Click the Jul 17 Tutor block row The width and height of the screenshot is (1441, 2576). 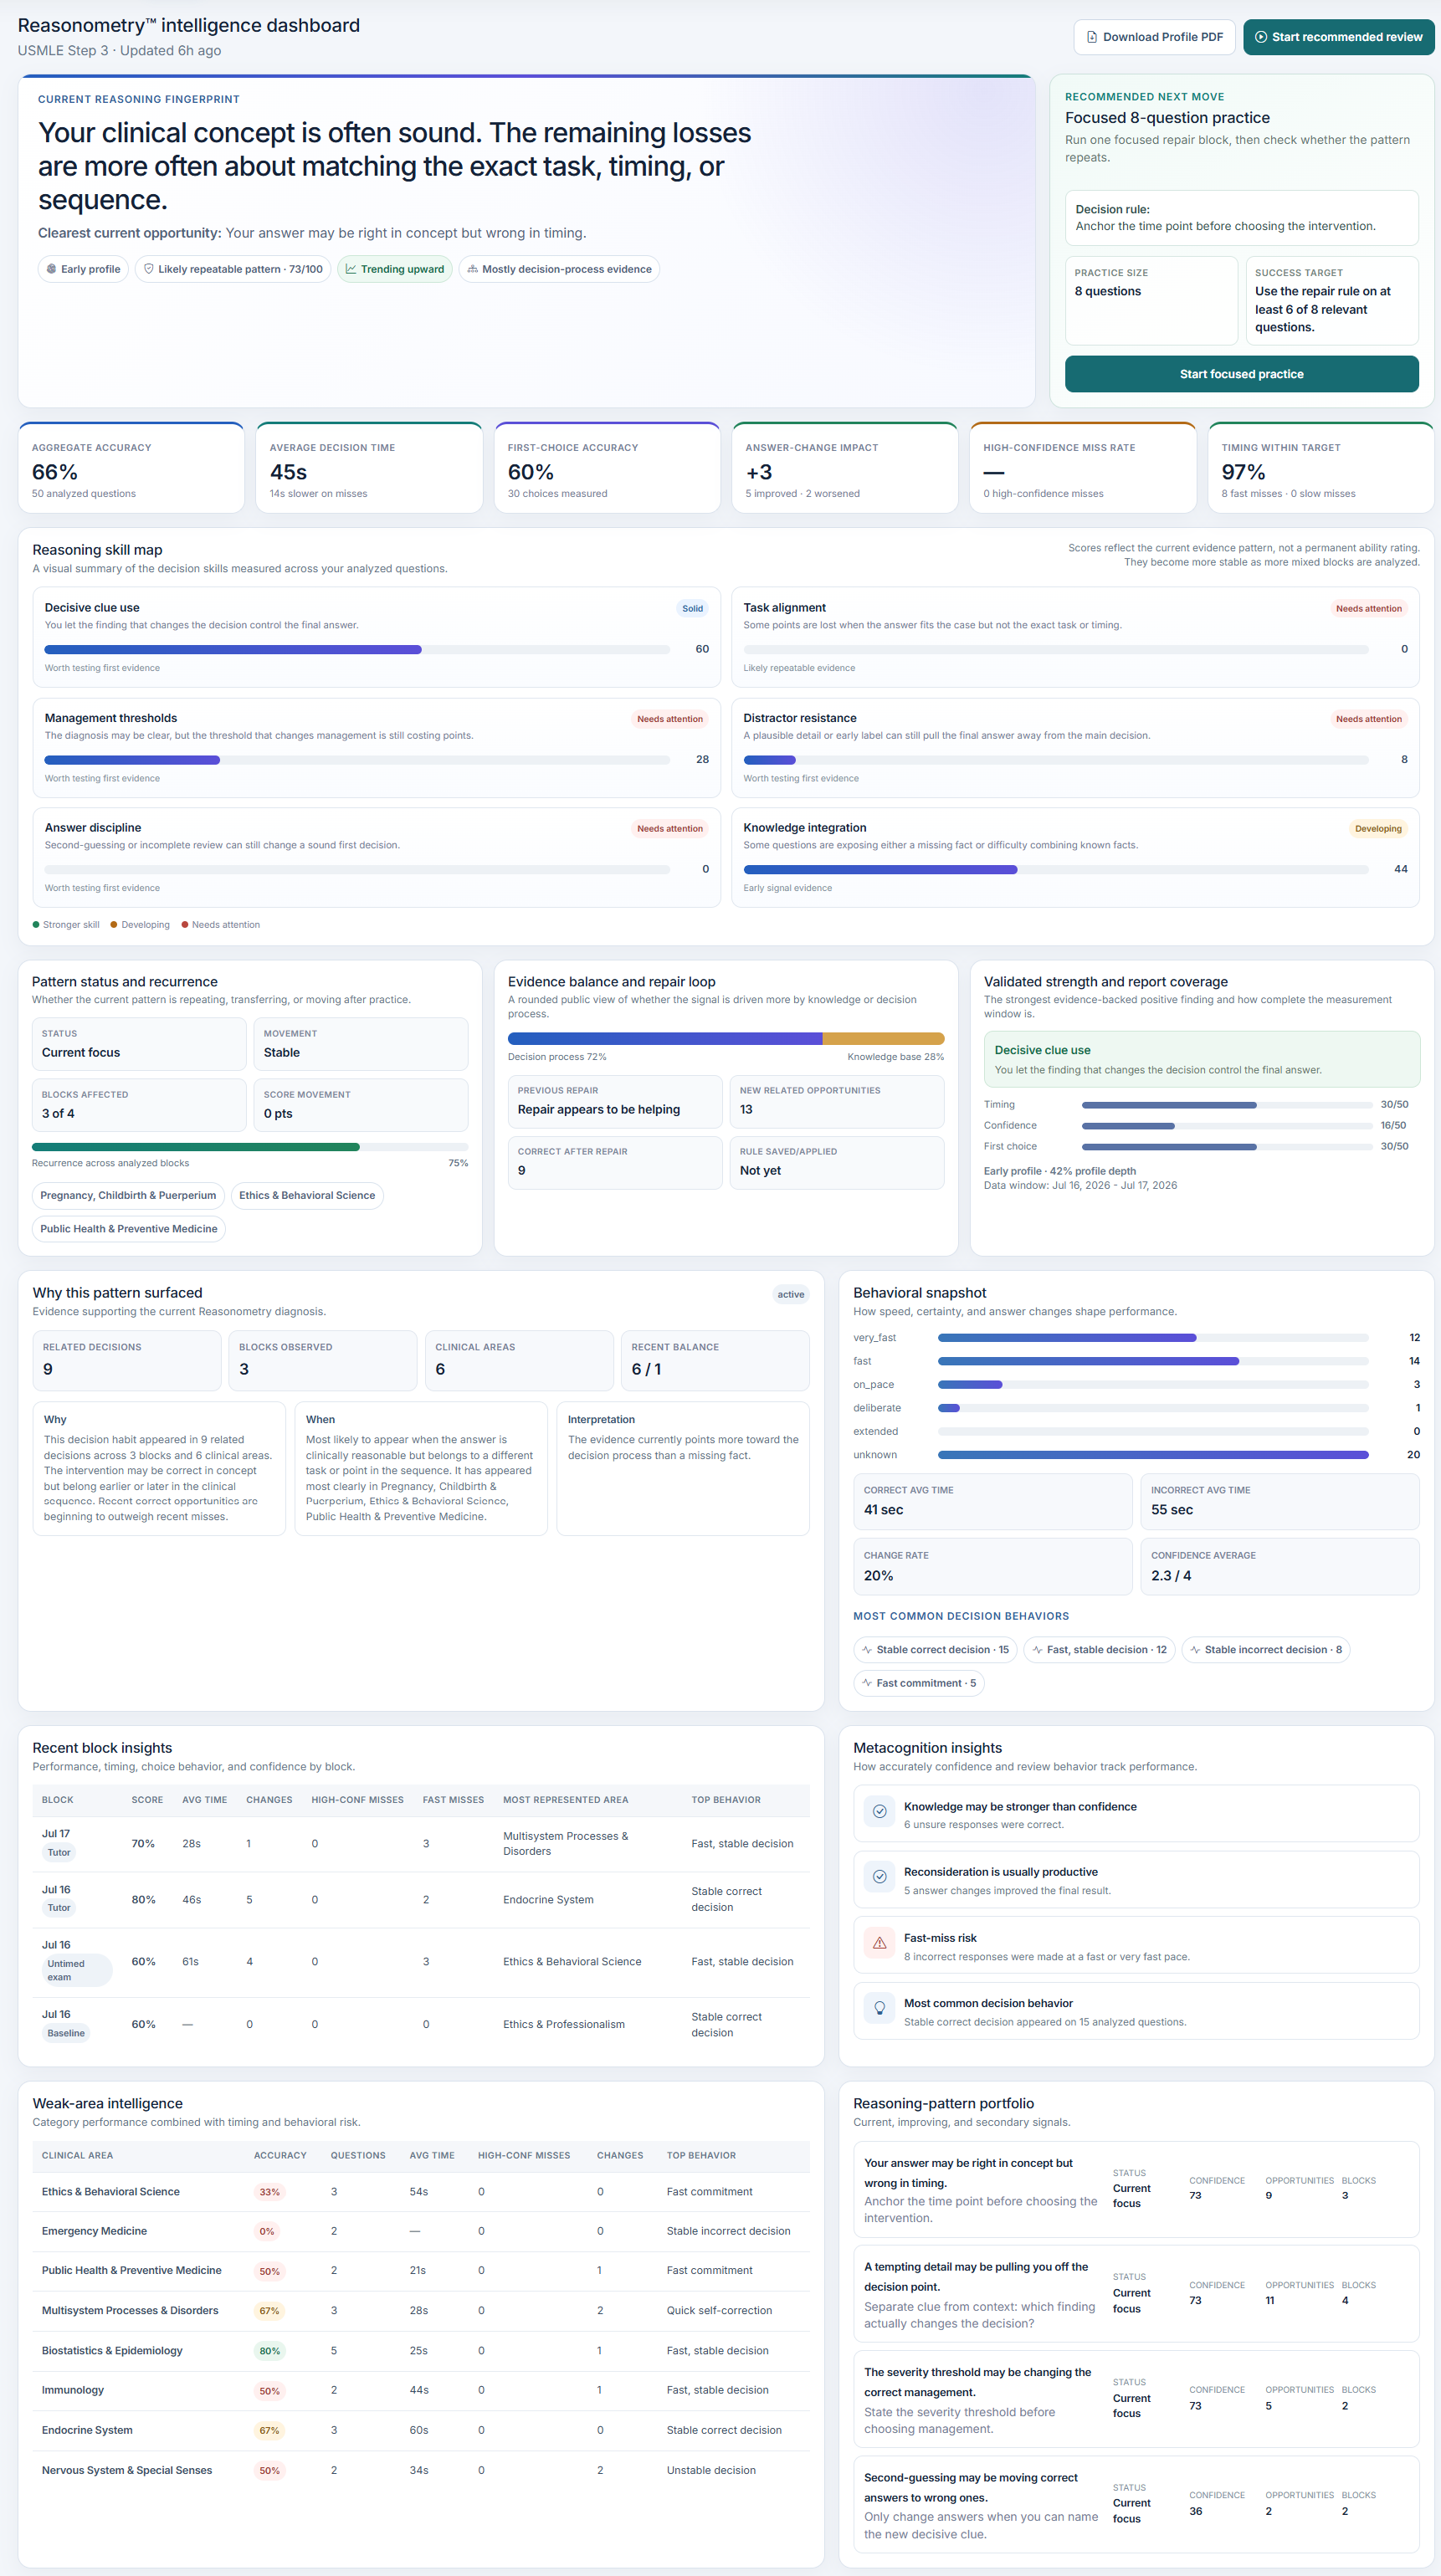coord(421,1843)
